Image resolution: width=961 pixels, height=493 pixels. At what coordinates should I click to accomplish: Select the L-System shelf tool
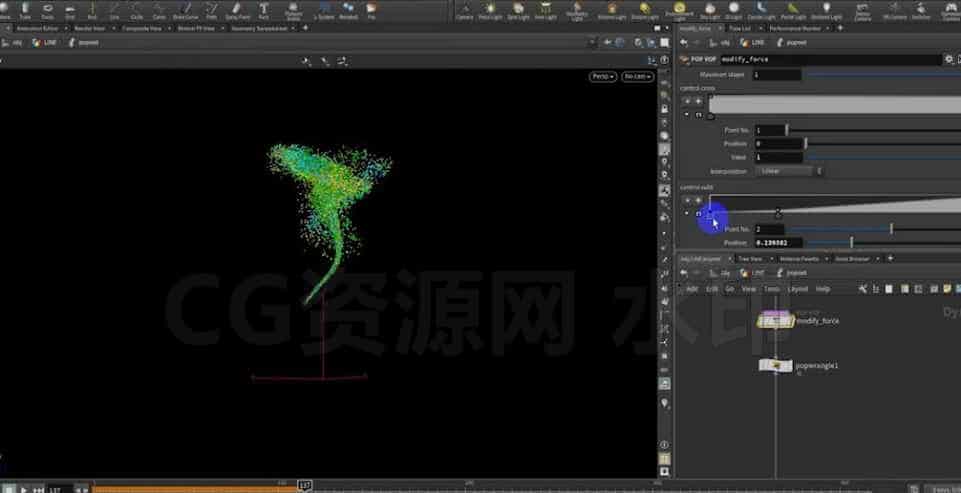(x=324, y=10)
